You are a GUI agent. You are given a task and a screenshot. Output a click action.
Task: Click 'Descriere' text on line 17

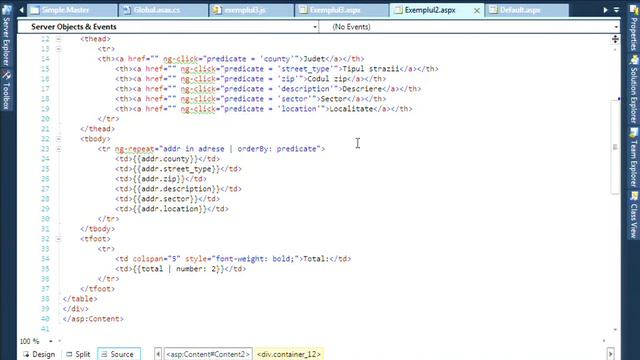click(x=362, y=89)
